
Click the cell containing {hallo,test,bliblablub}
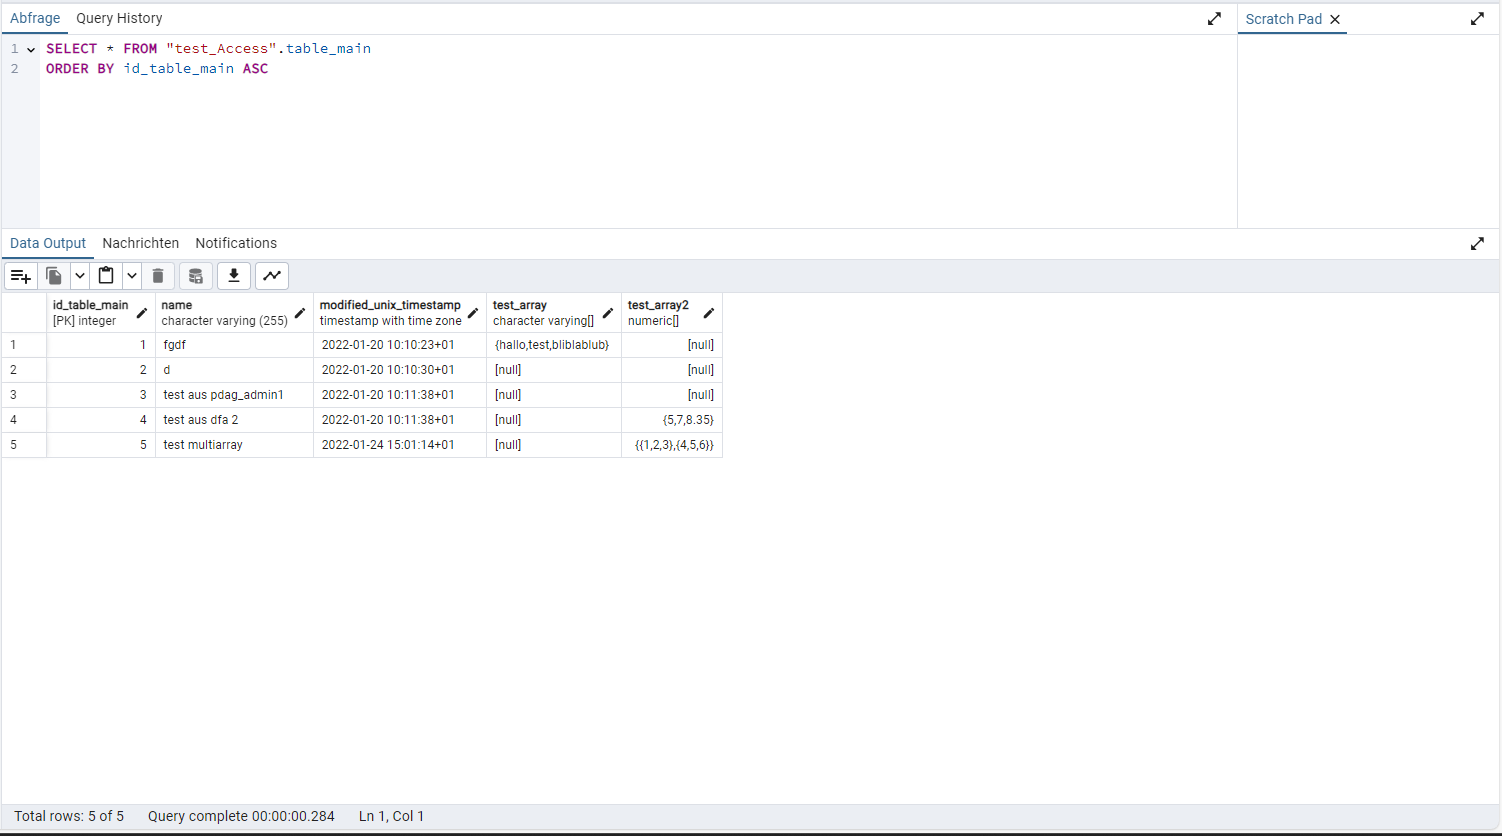(553, 345)
